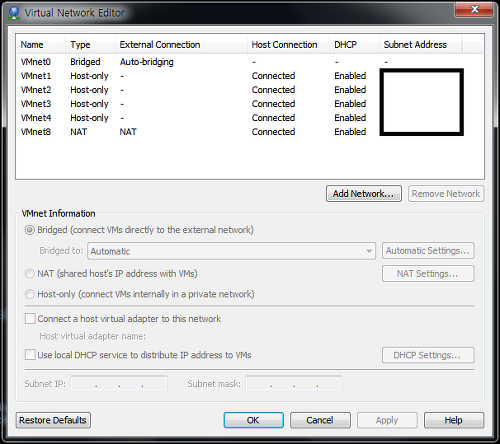
Task: Select the Host-only private network option
Action: coord(30,294)
